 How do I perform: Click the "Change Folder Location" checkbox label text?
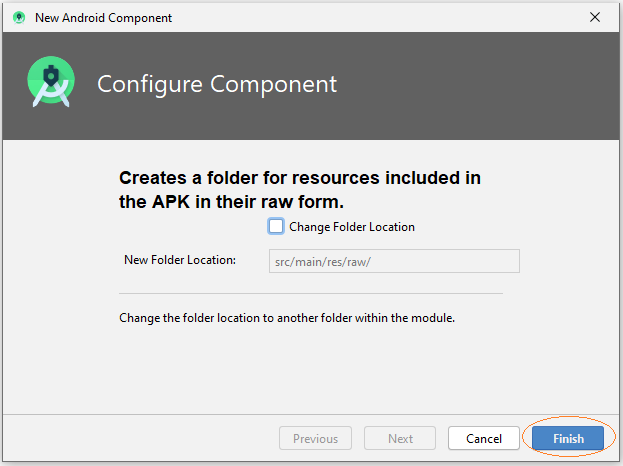click(352, 227)
